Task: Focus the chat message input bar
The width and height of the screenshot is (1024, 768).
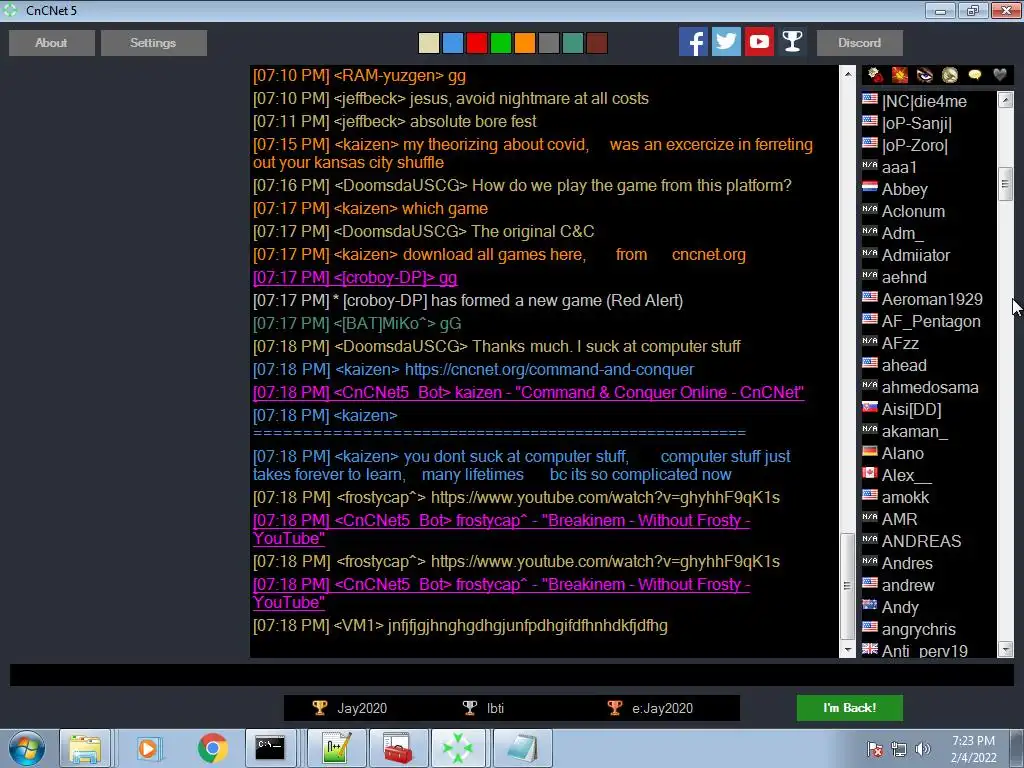Action: pos(511,675)
